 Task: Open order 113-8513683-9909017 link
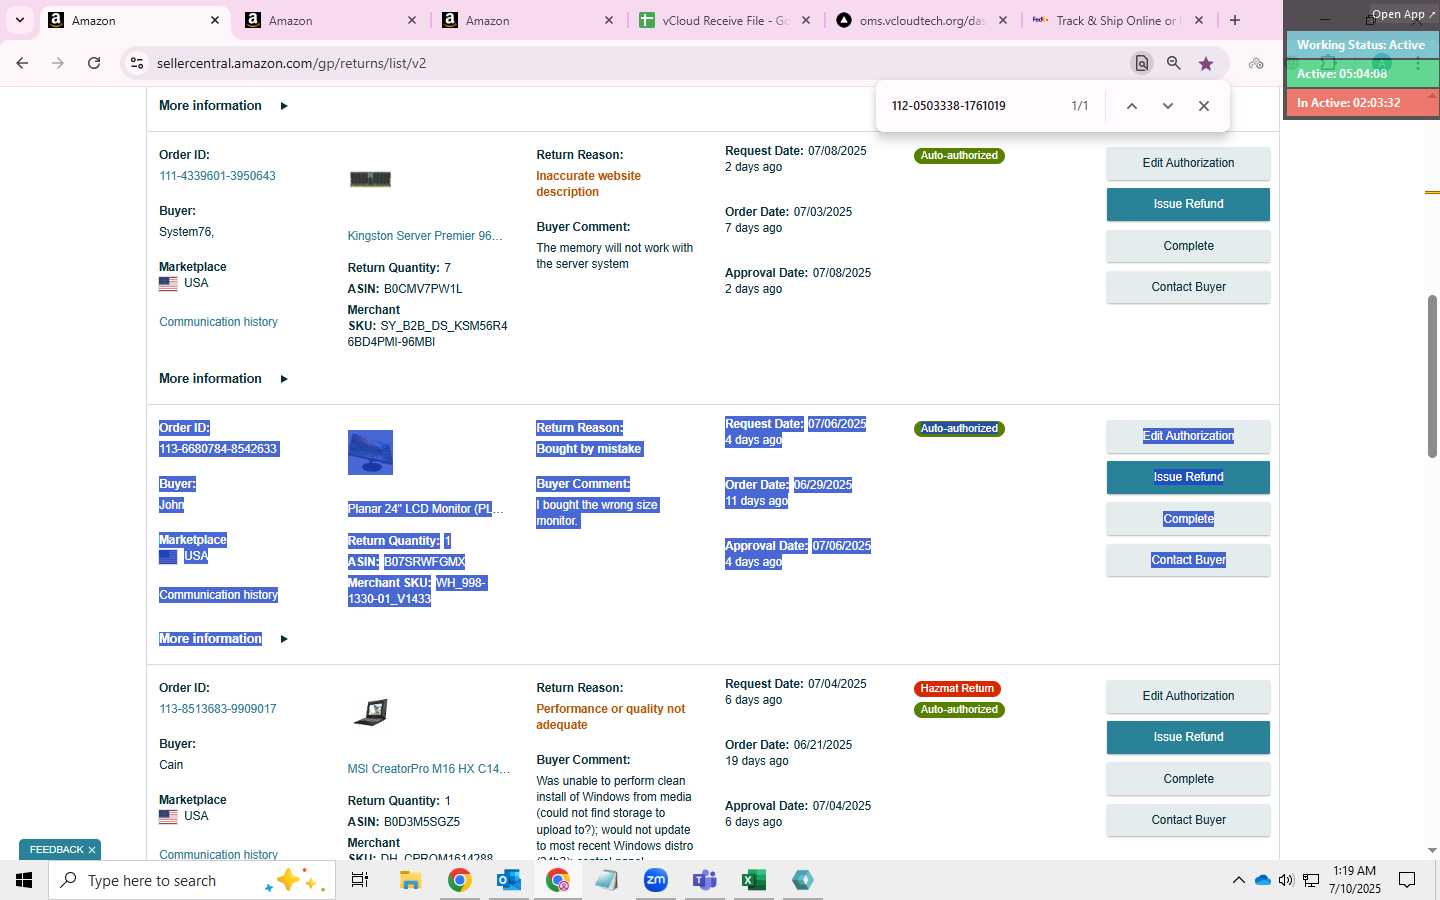pos(218,709)
